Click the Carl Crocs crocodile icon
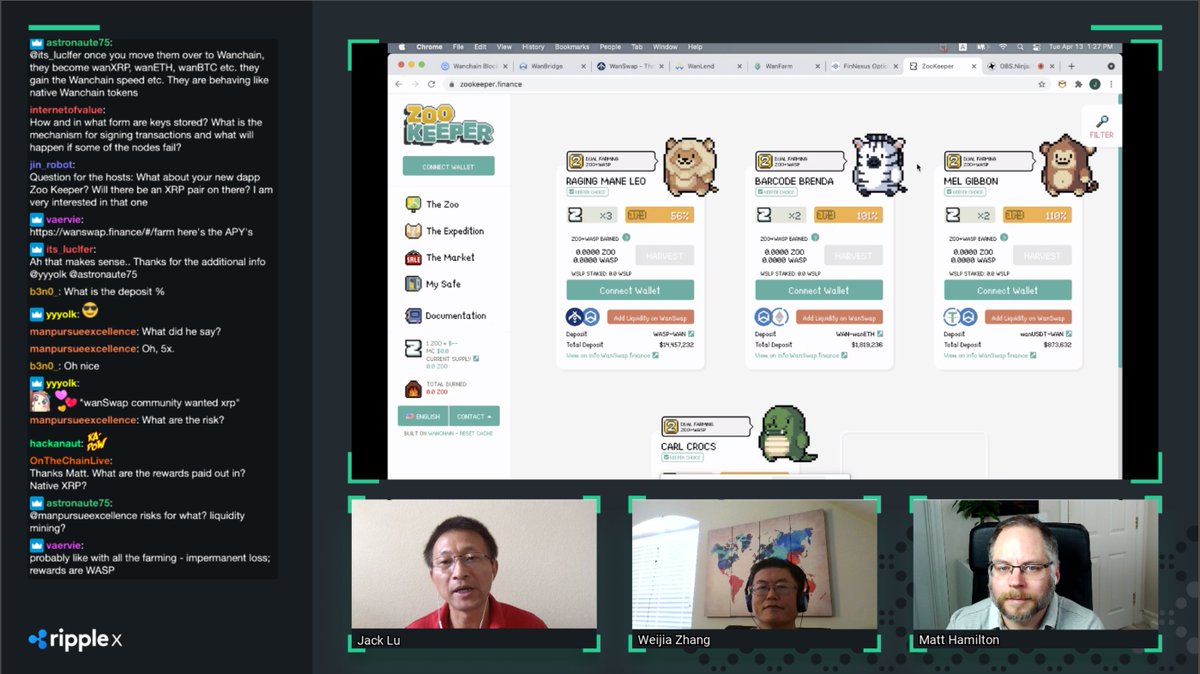This screenshot has width=1200, height=674. click(x=788, y=433)
